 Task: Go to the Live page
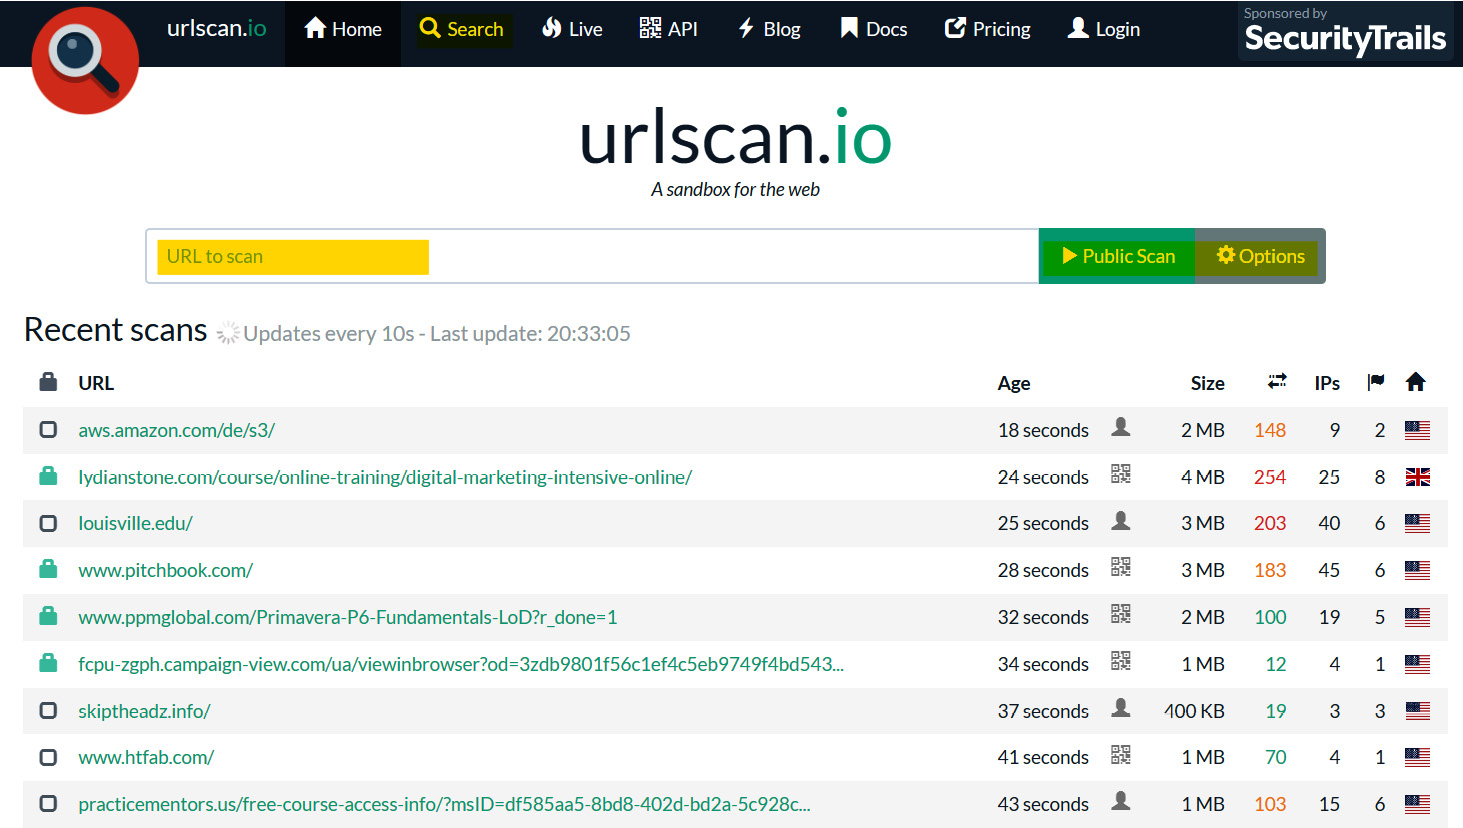[x=572, y=29]
